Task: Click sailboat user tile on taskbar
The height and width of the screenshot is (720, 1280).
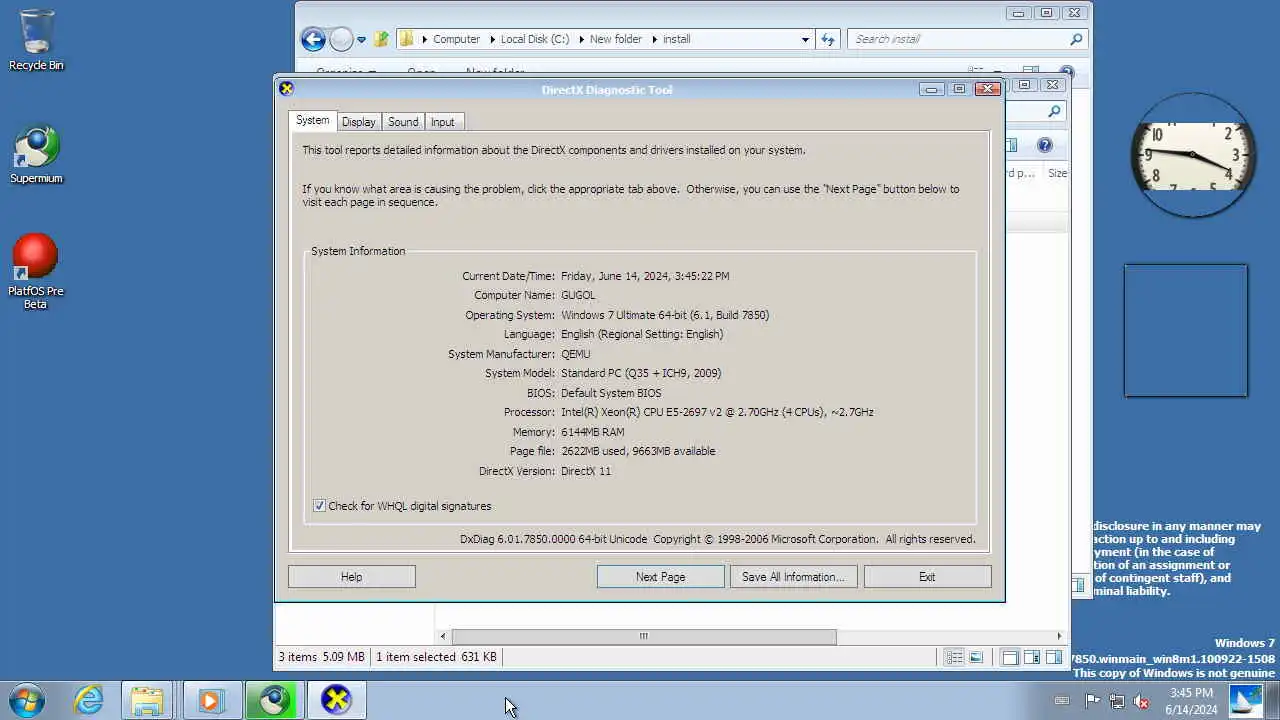Action: [x=1246, y=700]
